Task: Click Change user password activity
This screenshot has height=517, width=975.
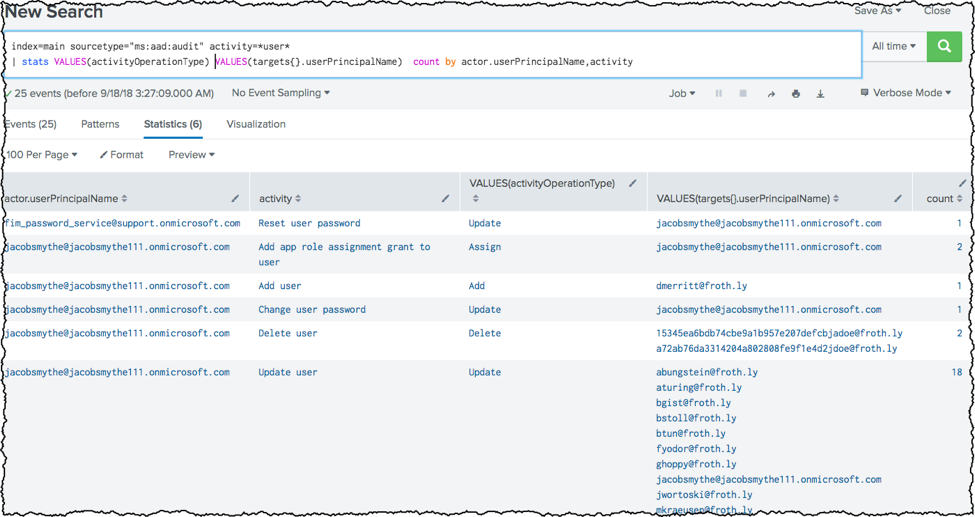Action: [x=312, y=310]
